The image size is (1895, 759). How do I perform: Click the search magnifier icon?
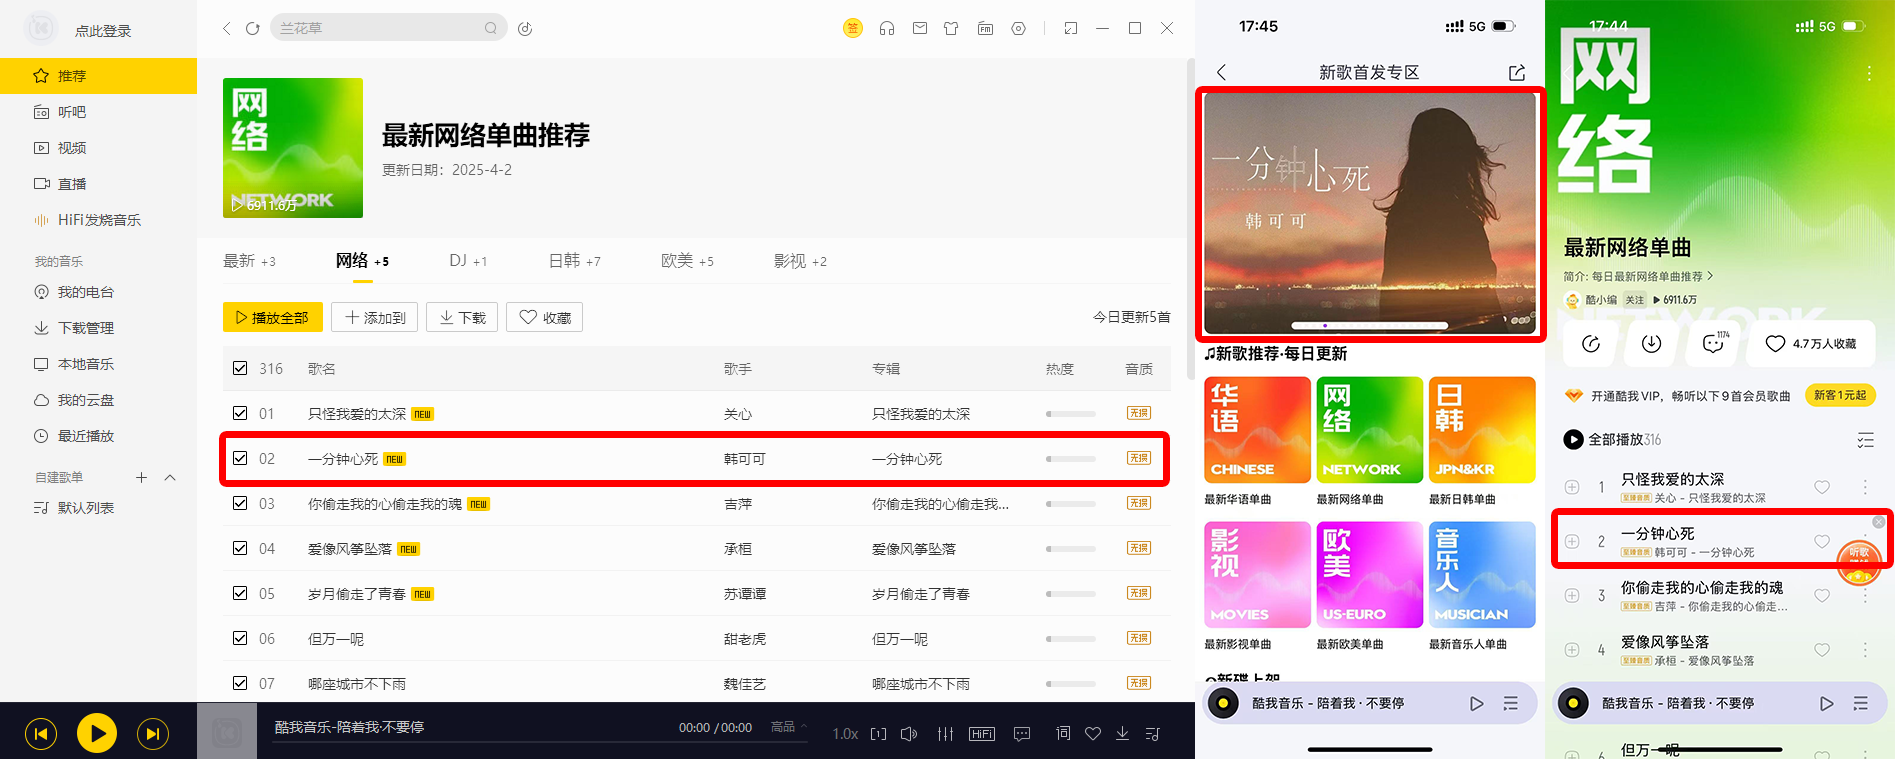coord(491,28)
